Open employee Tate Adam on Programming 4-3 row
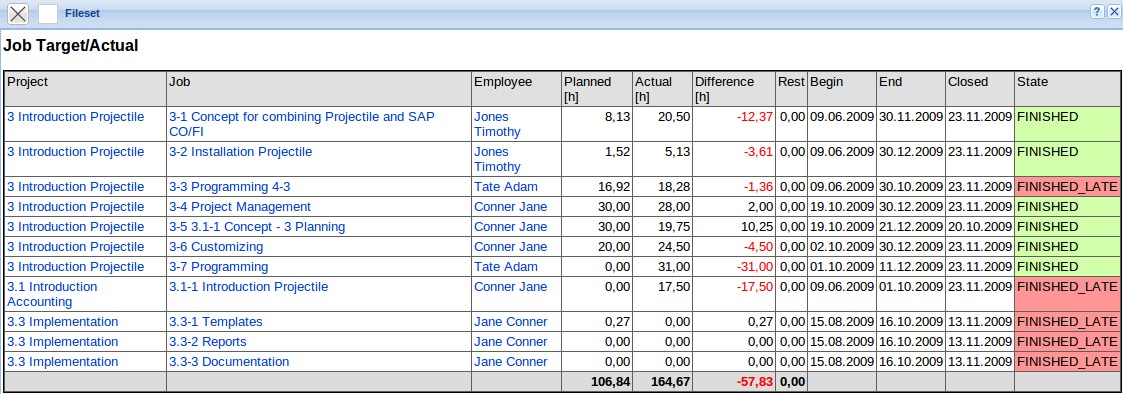Viewport: 1123px width, 394px height. coord(506,187)
